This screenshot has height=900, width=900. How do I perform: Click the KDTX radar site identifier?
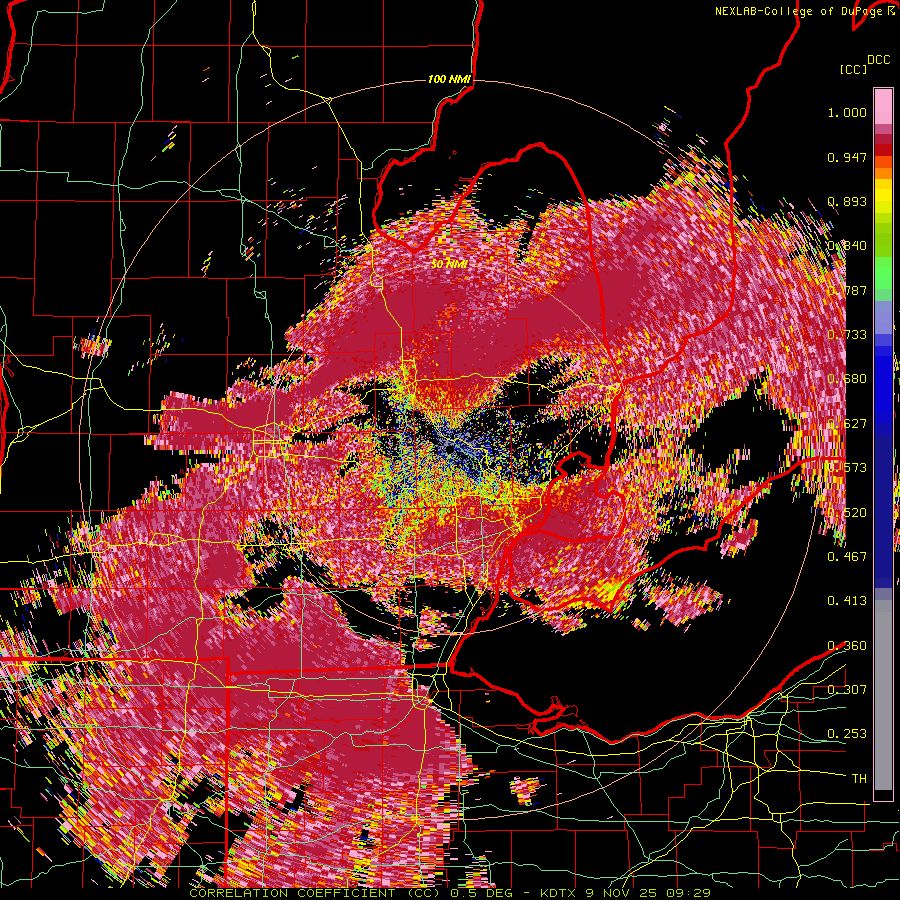558,893
